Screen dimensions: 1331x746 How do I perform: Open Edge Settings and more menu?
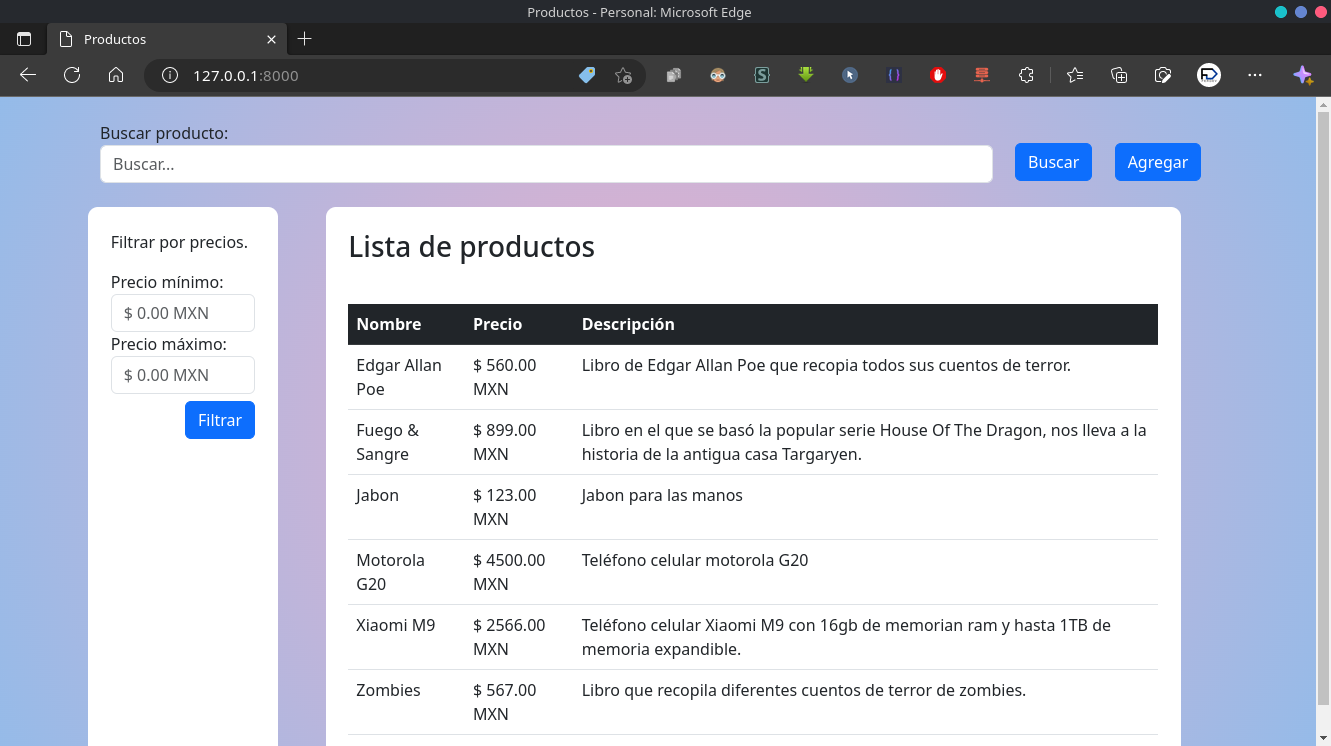coord(1255,75)
